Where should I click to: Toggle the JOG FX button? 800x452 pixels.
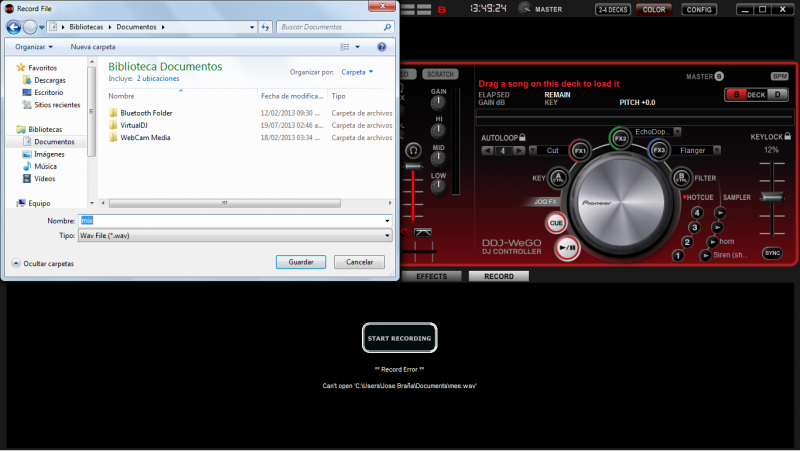[545, 202]
